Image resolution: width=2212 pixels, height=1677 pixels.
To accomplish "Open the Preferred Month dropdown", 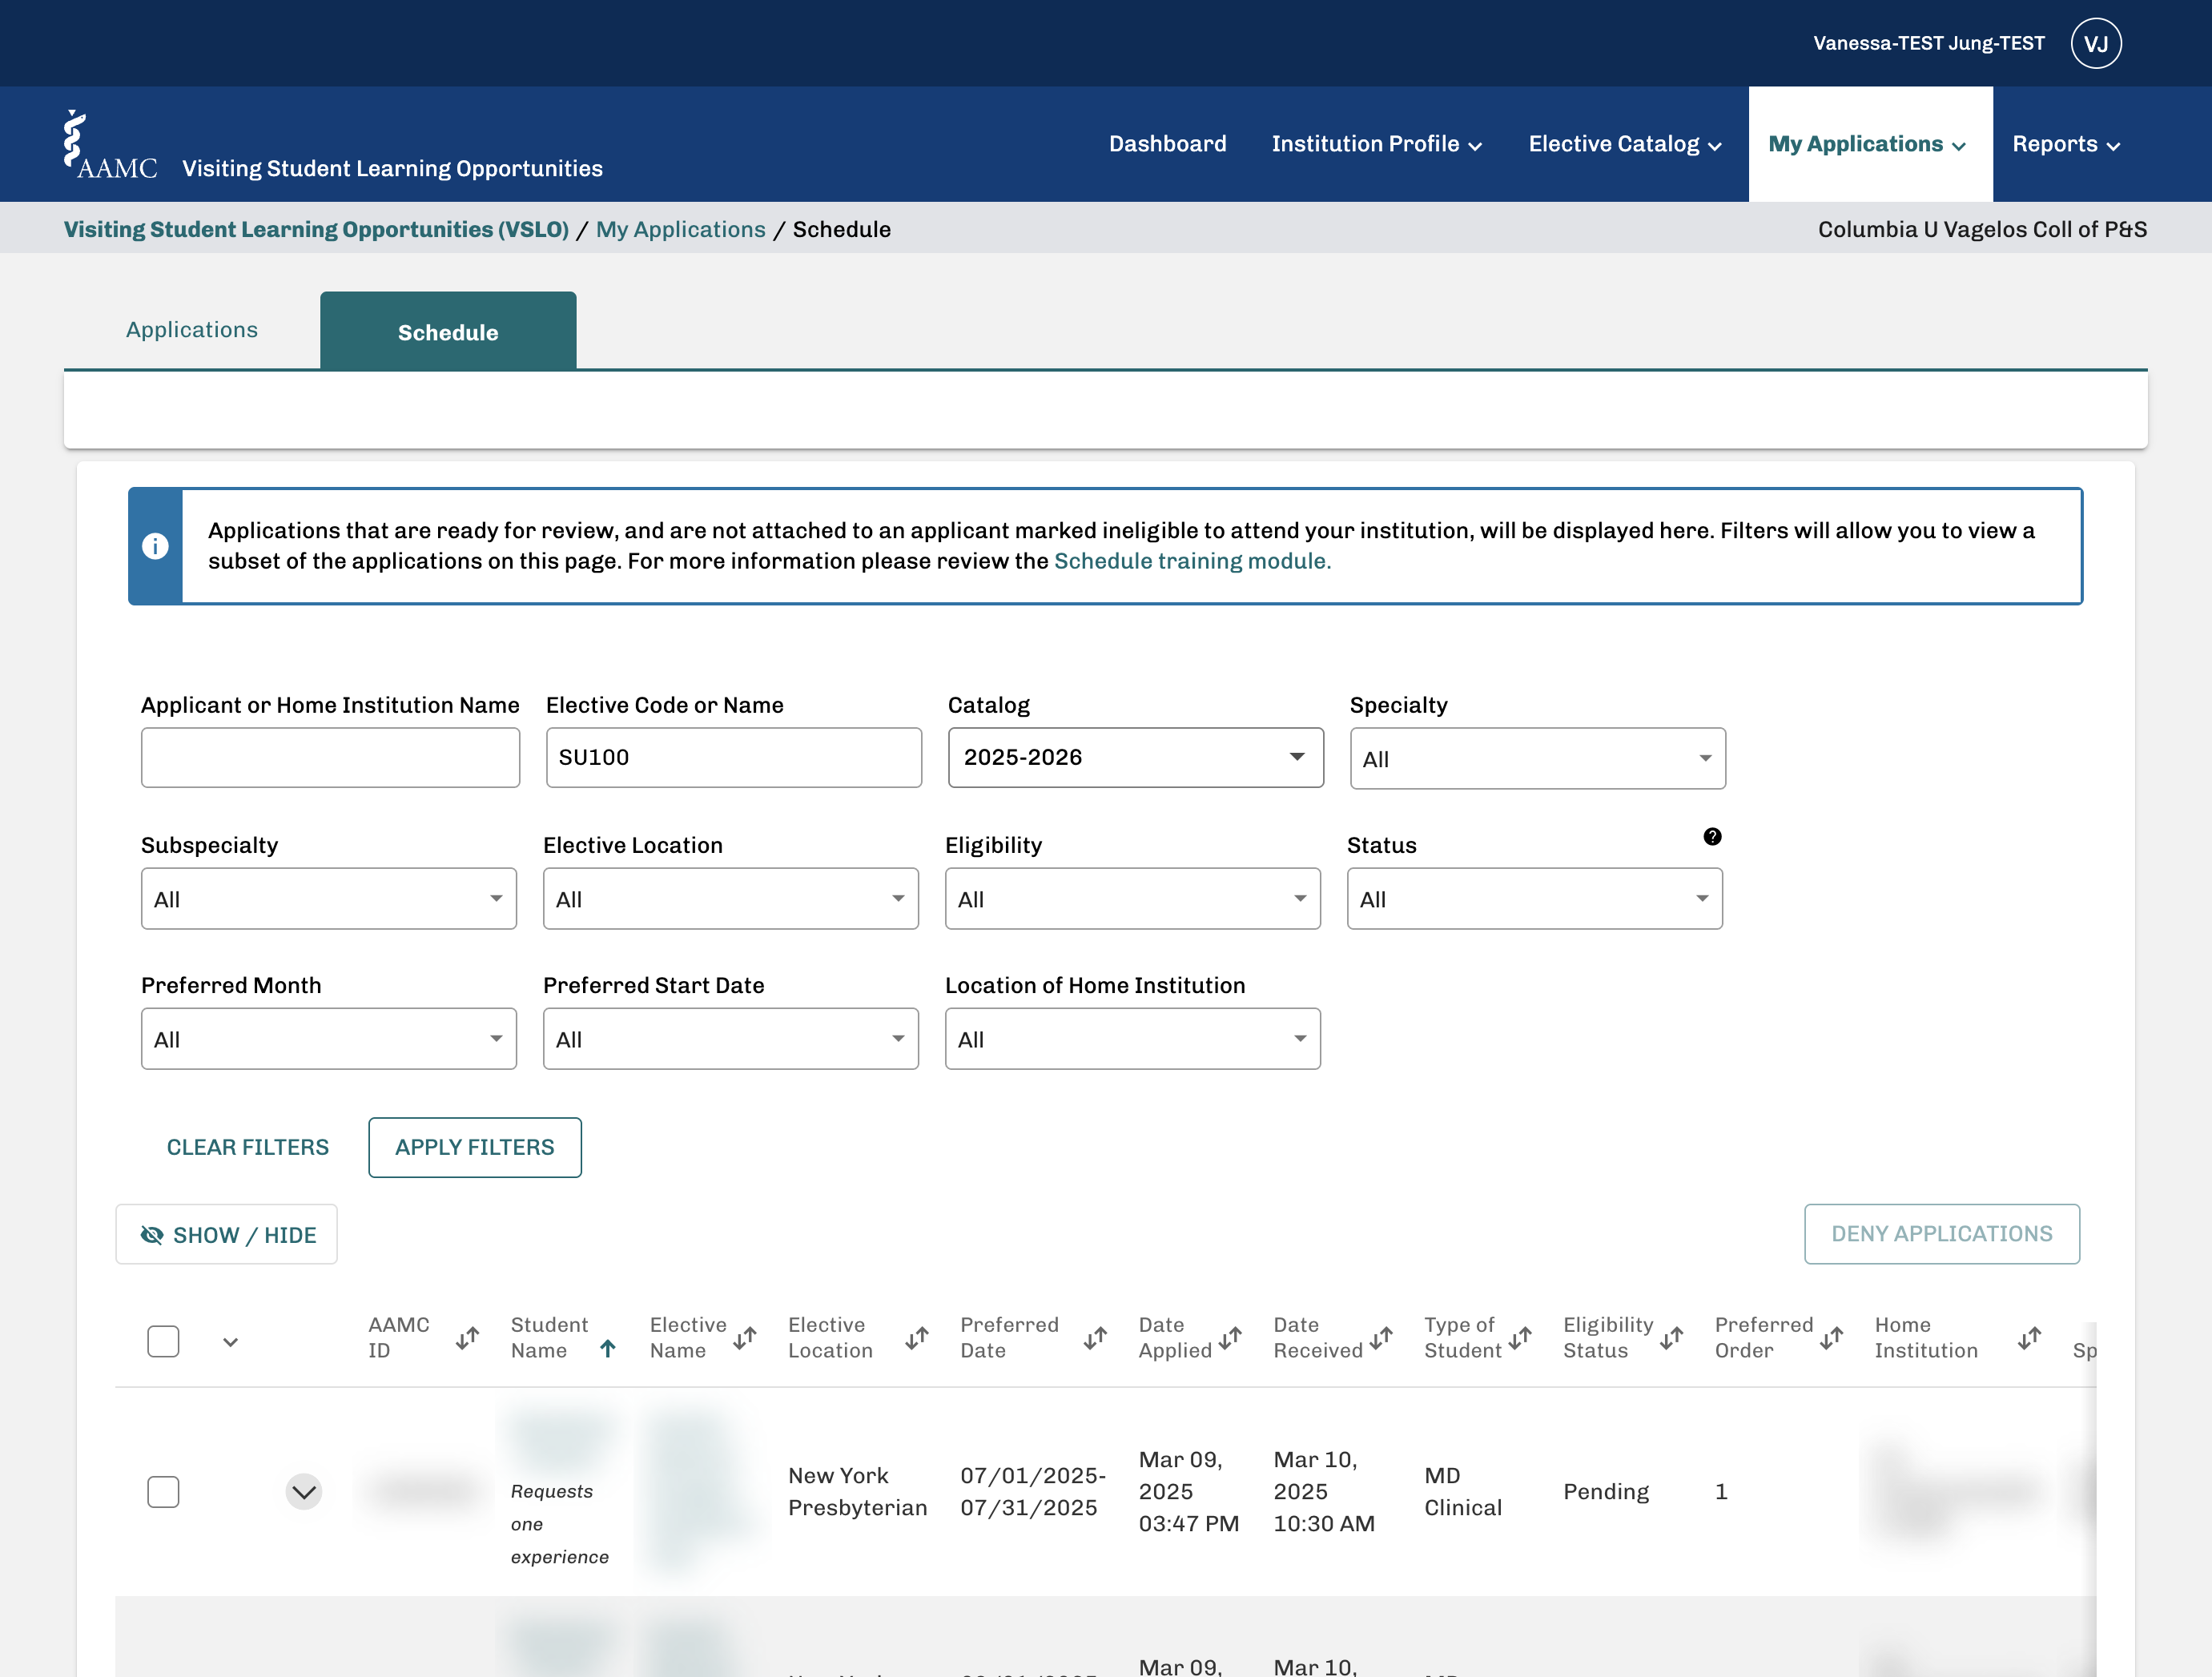I will click(328, 1038).
